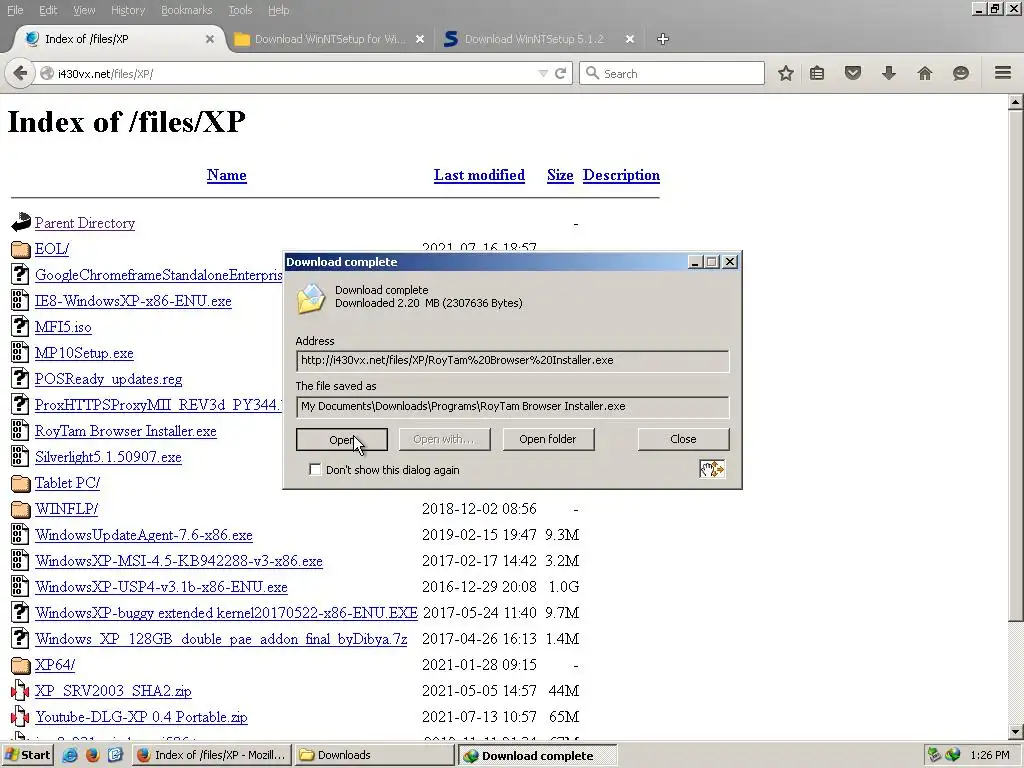This screenshot has width=1024, height=768.
Task: Click Firefox quick launch icon in taskbar
Action: (x=93, y=755)
